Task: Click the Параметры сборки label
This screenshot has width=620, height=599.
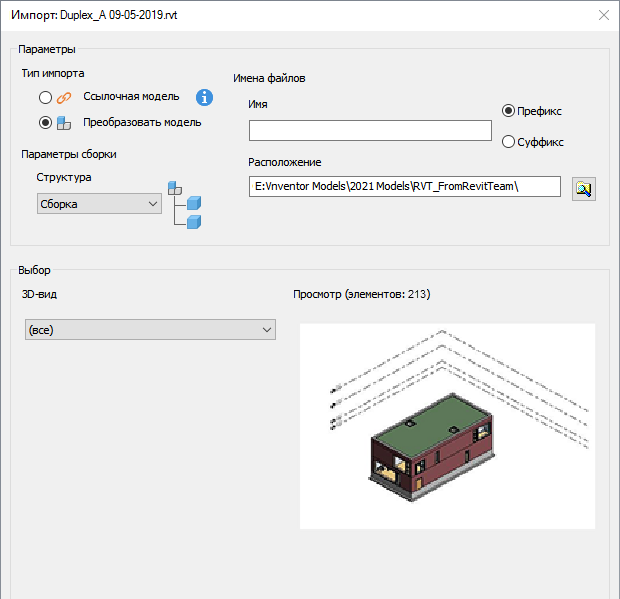Action: [69, 154]
